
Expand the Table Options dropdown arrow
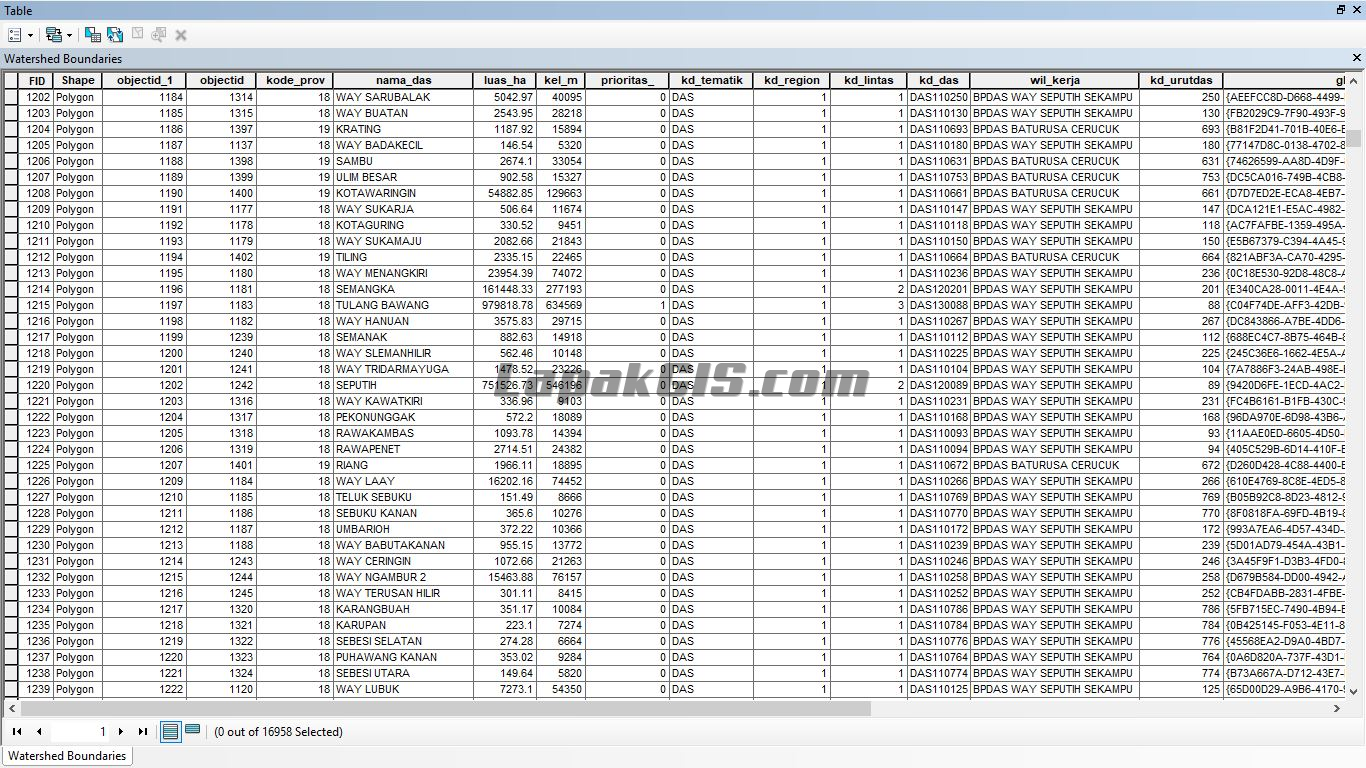(x=31, y=35)
